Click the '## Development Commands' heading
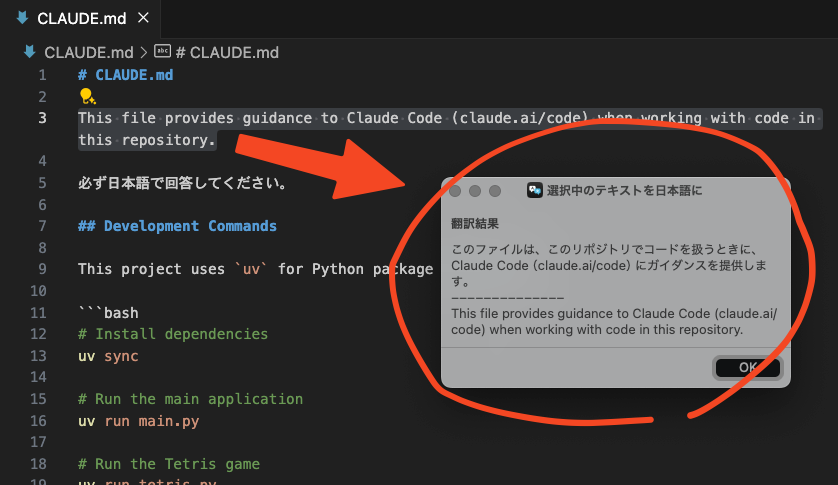Viewport: 838px width, 485px height. (x=177, y=226)
